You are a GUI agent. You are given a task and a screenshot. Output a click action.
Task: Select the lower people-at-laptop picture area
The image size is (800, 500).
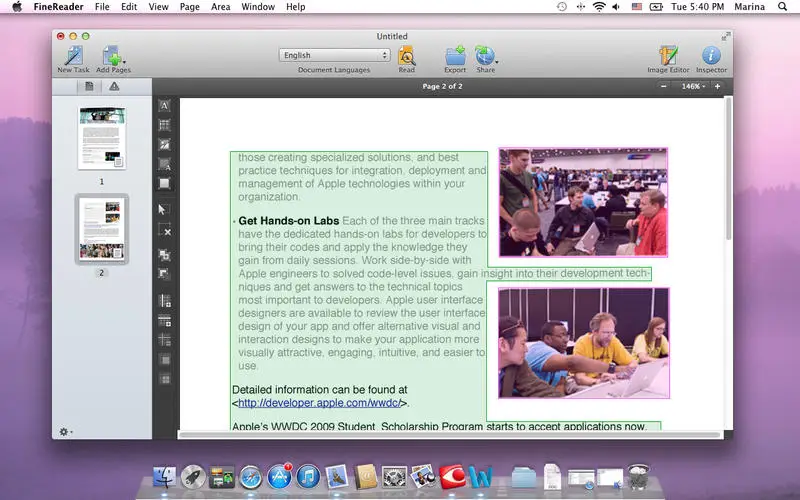click(584, 343)
